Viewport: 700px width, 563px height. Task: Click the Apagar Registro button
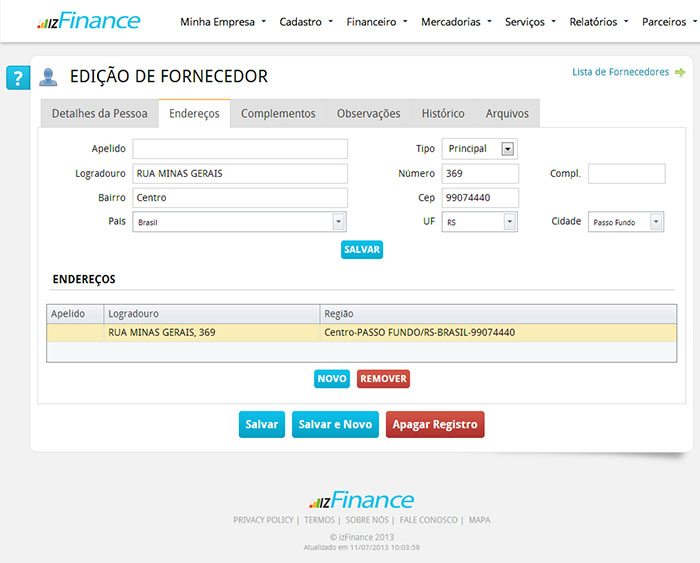point(435,424)
